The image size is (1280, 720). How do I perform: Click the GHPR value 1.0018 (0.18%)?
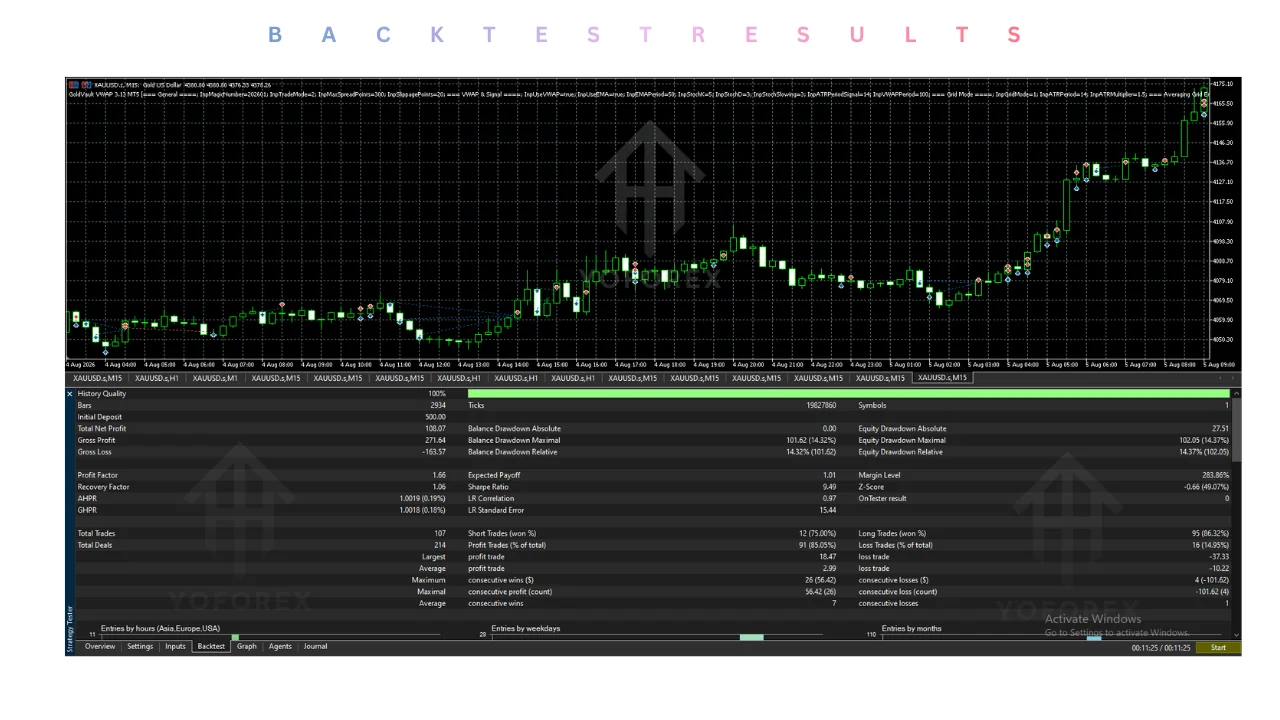click(423, 510)
